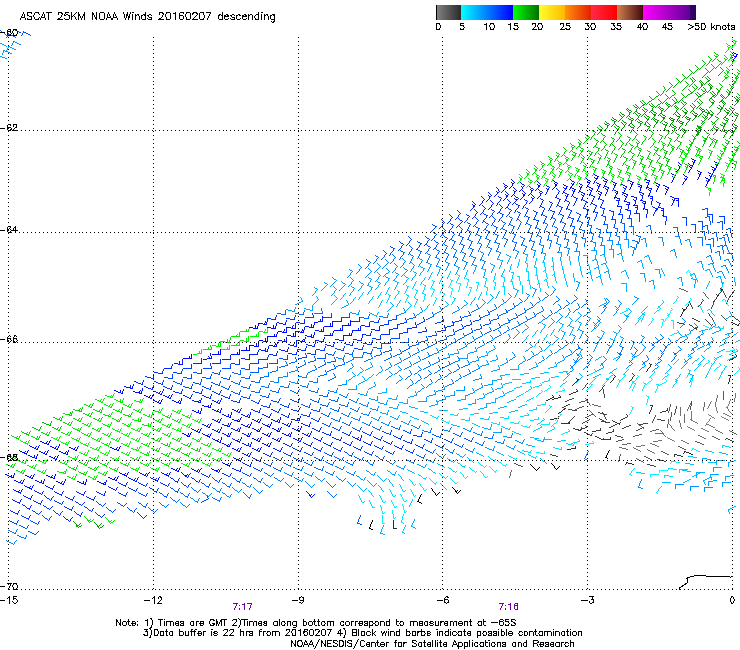Click the -62 latitude axis label
This screenshot has height=650, width=740.
point(10,127)
